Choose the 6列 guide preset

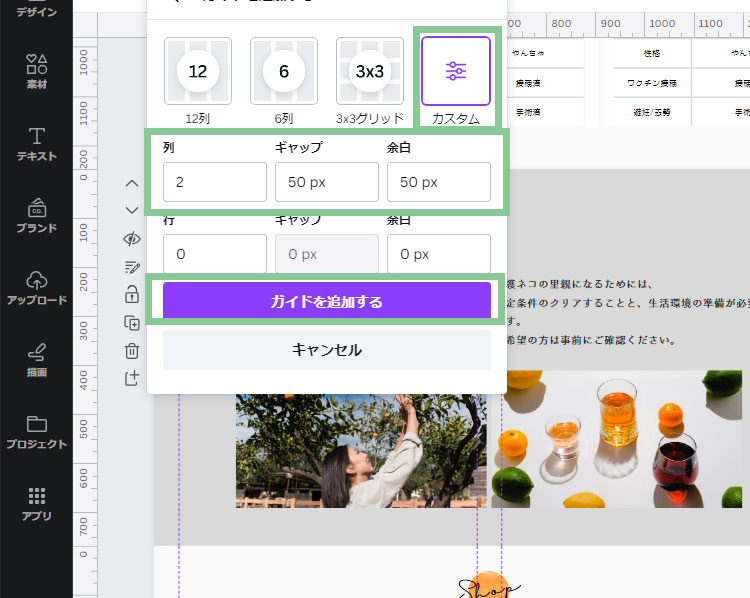coord(284,71)
